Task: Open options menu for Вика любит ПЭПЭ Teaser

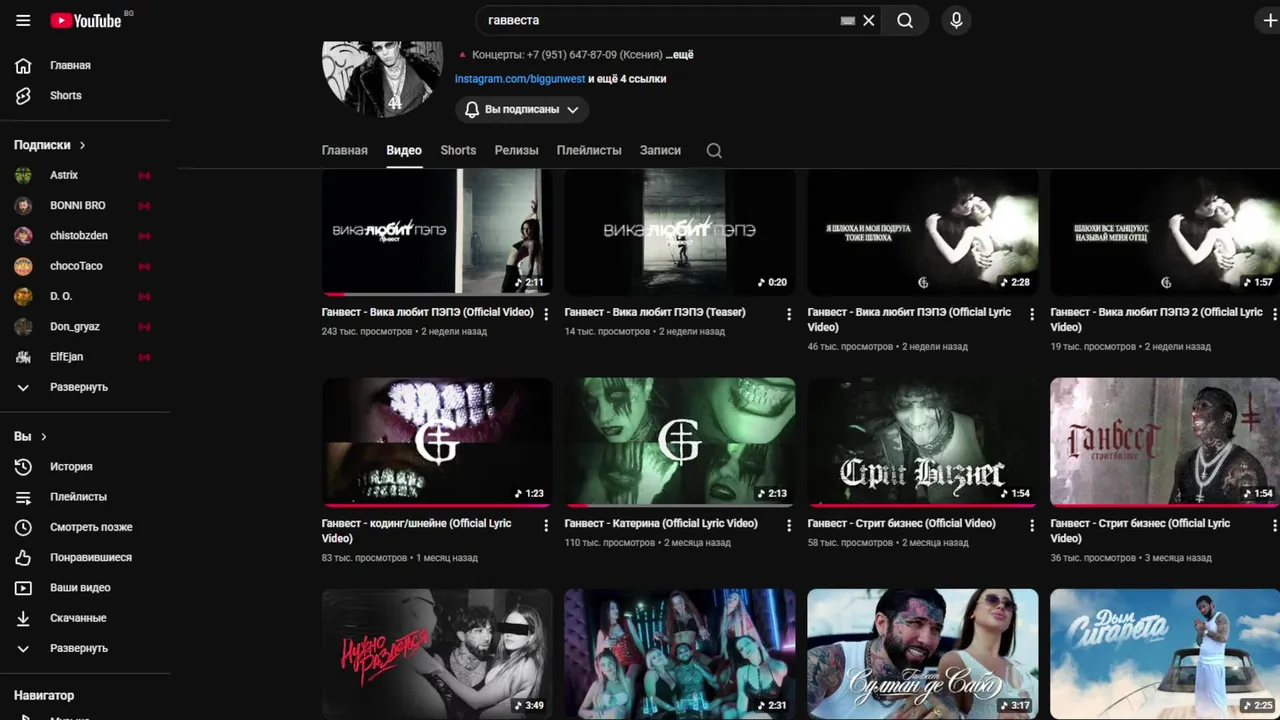Action: (789, 314)
